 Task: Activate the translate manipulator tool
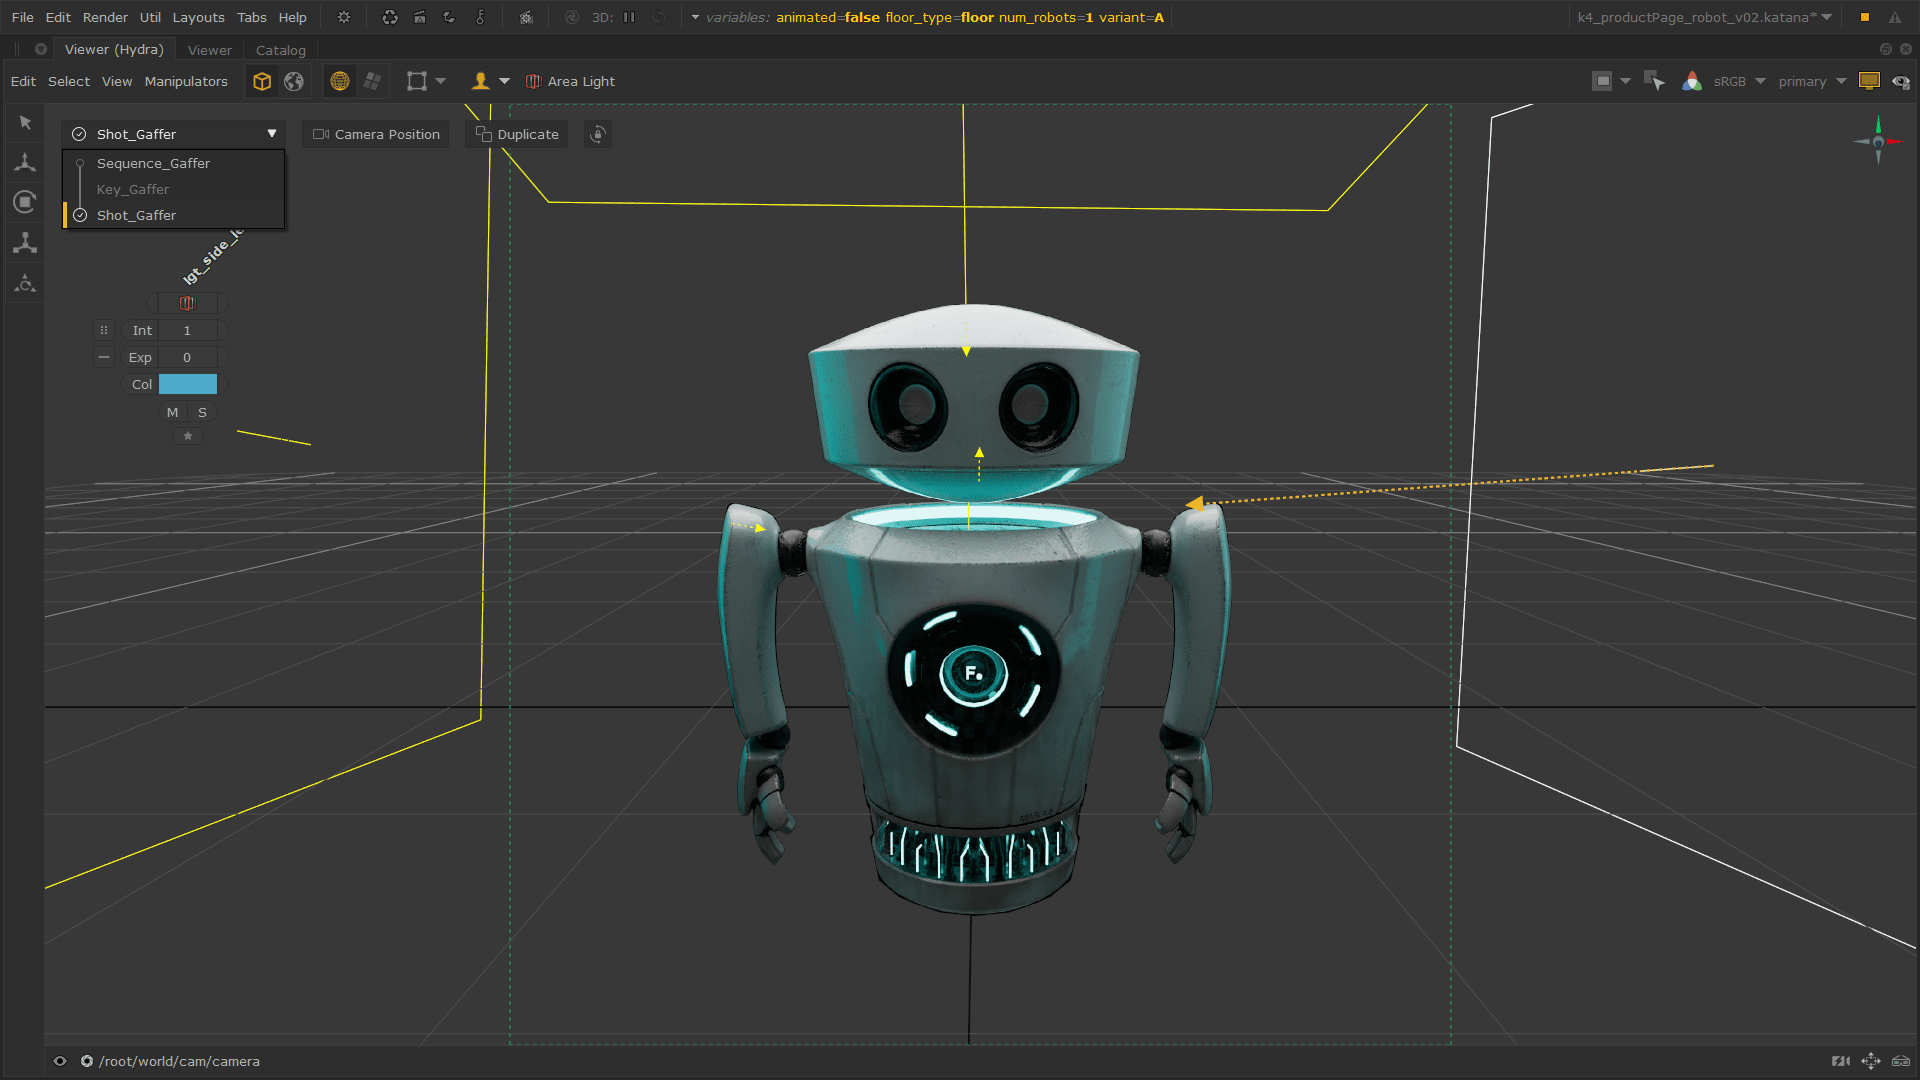point(25,162)
